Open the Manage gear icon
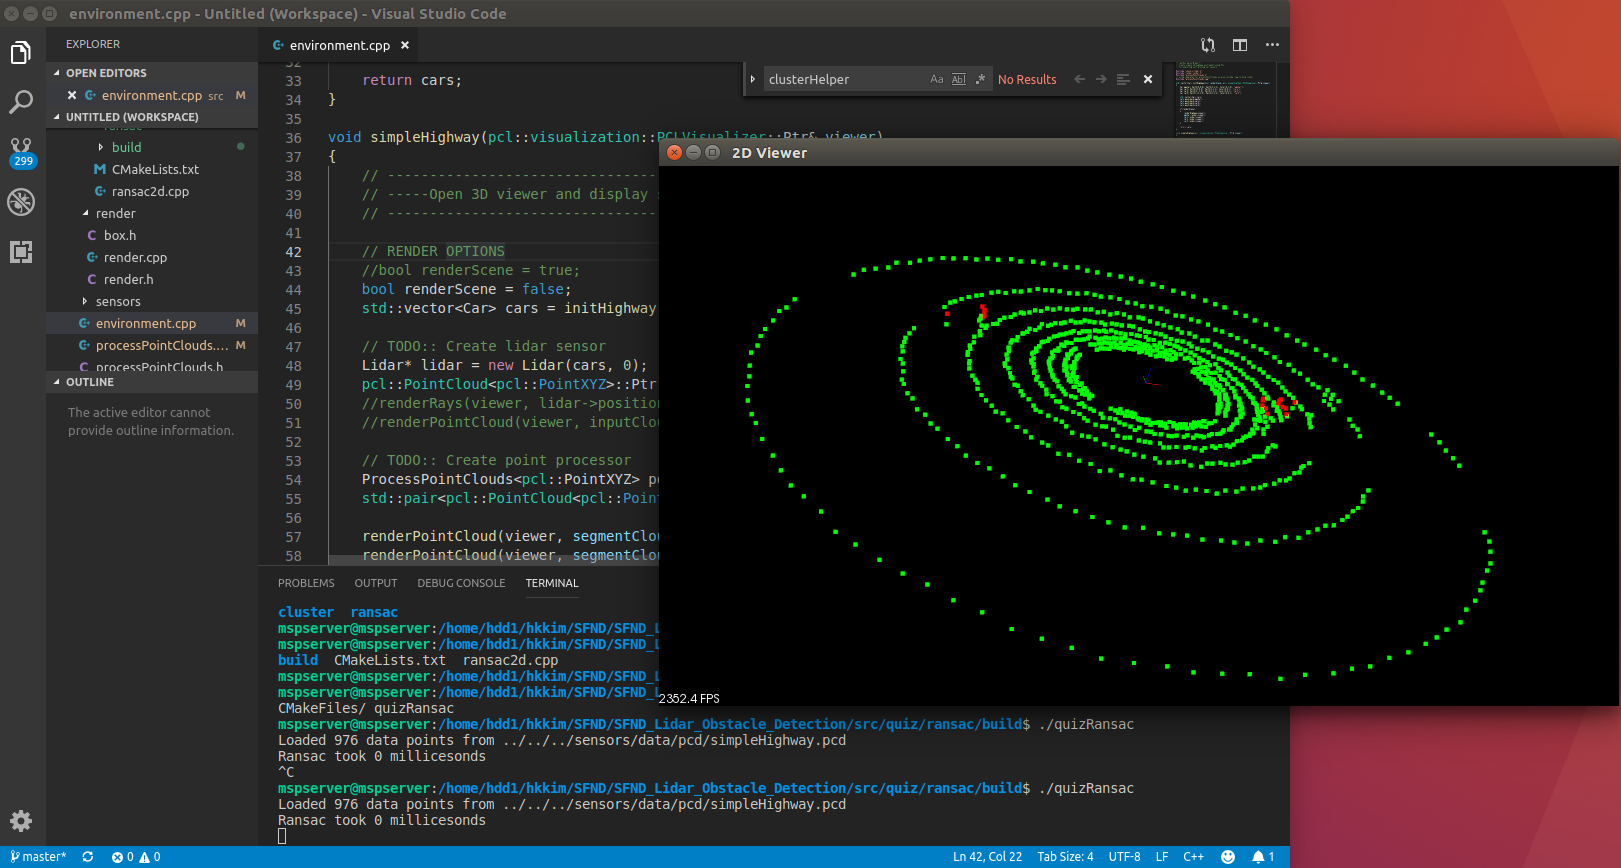Image resolution: width=1621 pixels, height=868 pixels. tap(21, 821)
